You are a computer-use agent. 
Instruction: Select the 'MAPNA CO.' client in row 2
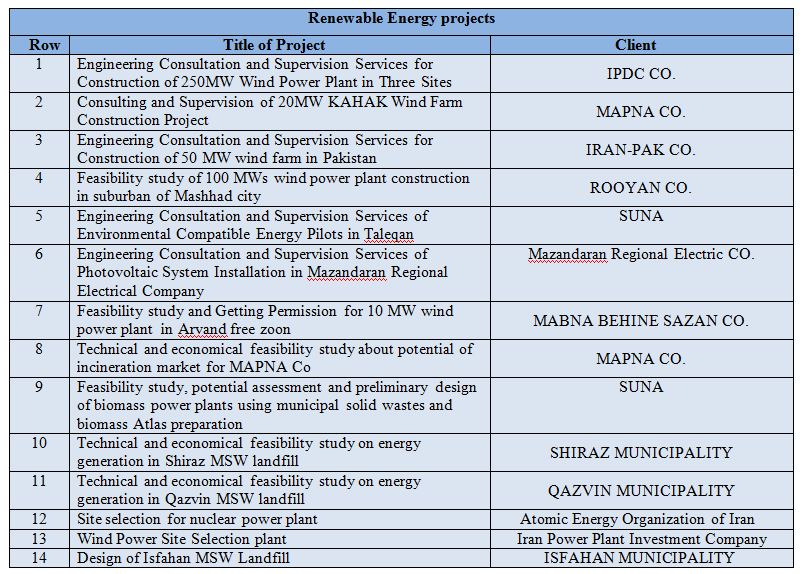click(641, 112)
